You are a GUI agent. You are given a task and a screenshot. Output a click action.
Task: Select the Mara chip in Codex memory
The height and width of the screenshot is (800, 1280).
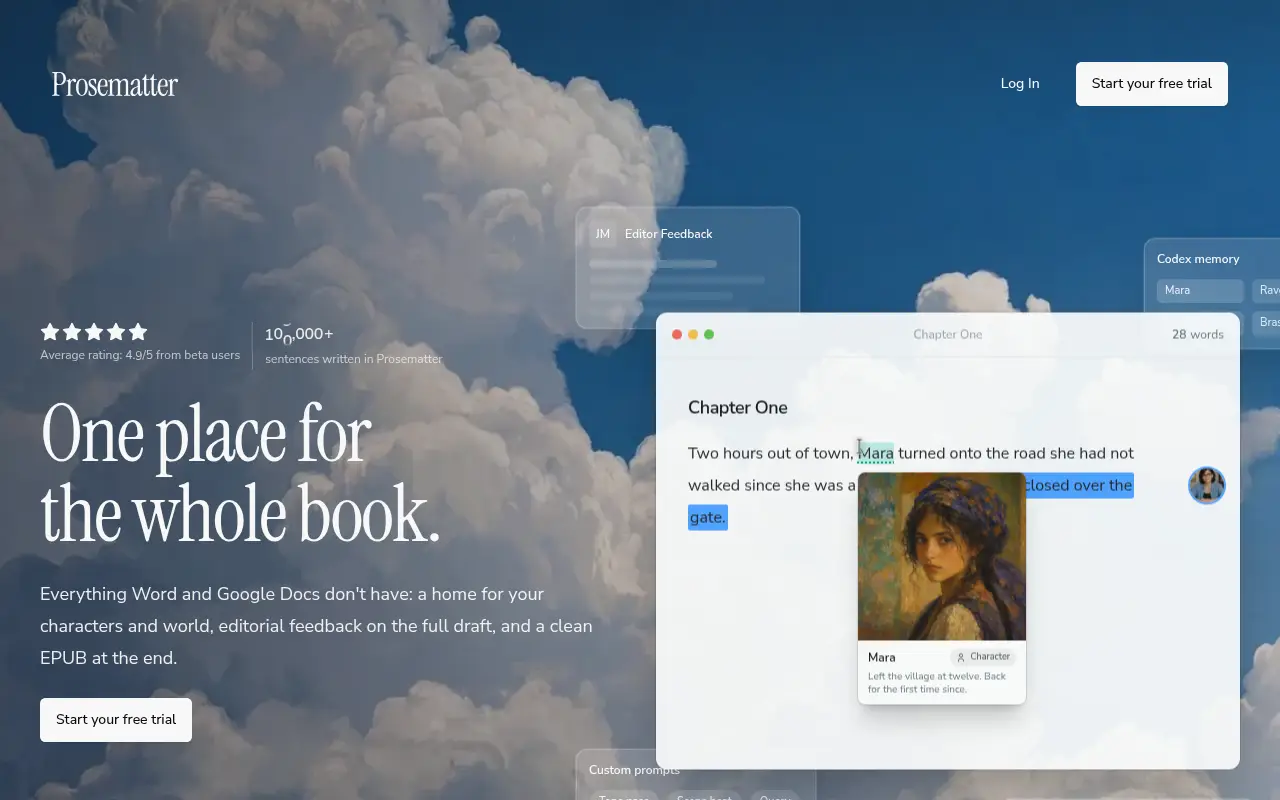(x=1200, y=290)
